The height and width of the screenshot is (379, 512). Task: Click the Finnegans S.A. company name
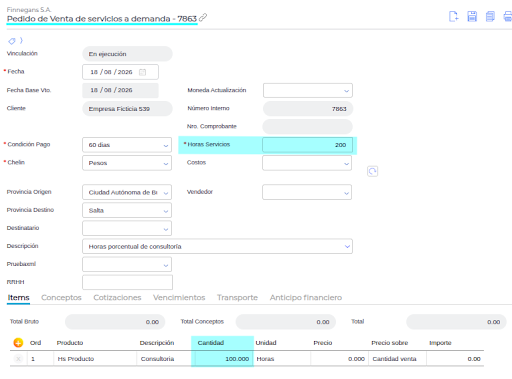tap(29, 10)
